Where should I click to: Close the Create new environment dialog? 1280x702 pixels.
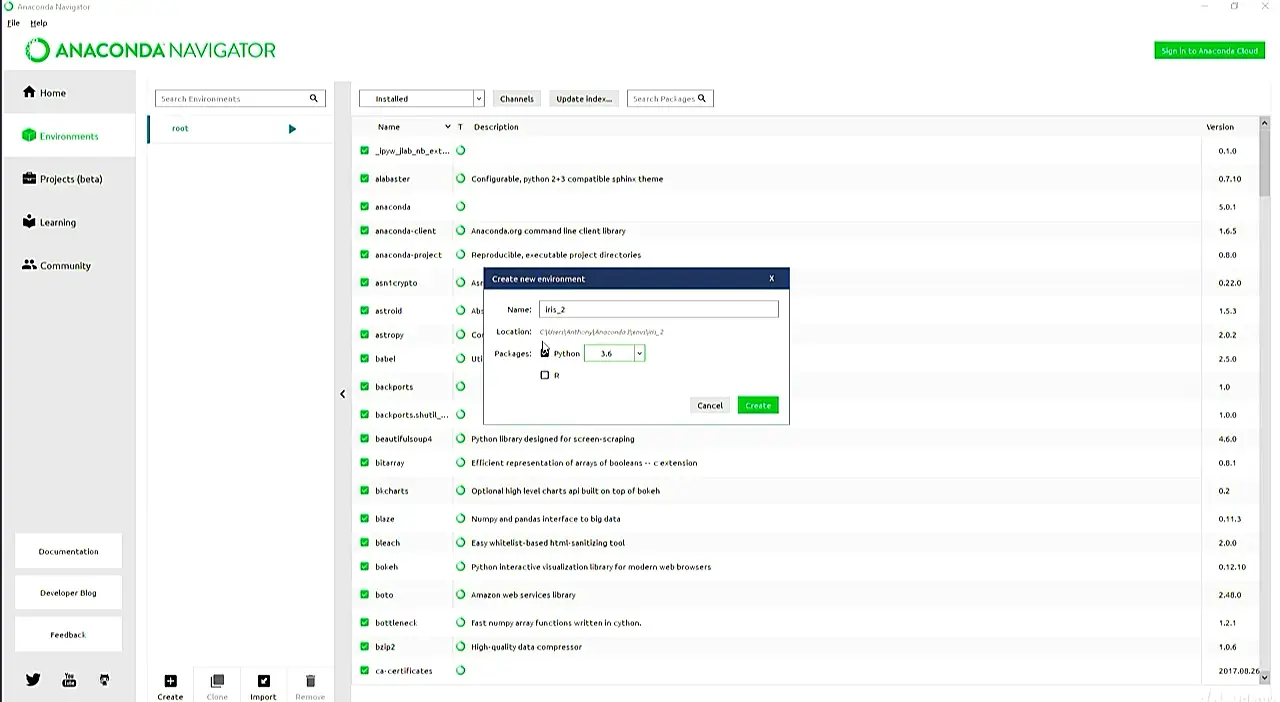771,279
